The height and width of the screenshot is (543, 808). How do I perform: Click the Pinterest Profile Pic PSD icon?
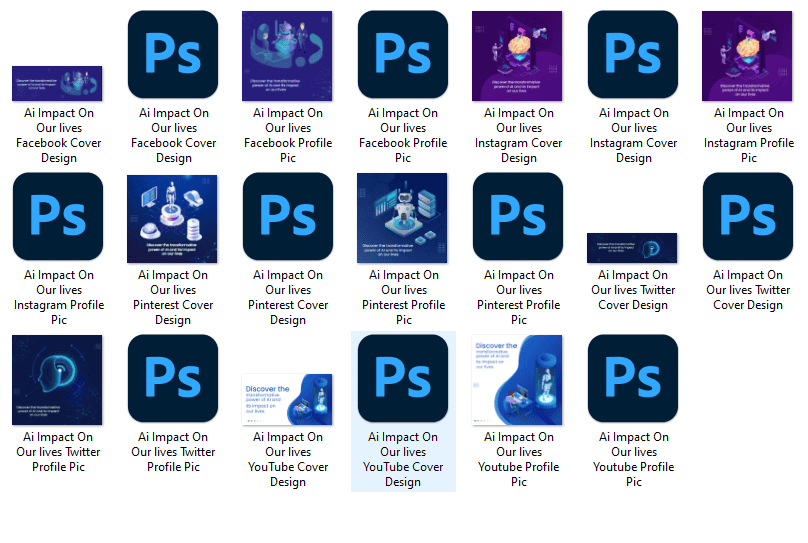pyautogui.click(x=517, y=216)
